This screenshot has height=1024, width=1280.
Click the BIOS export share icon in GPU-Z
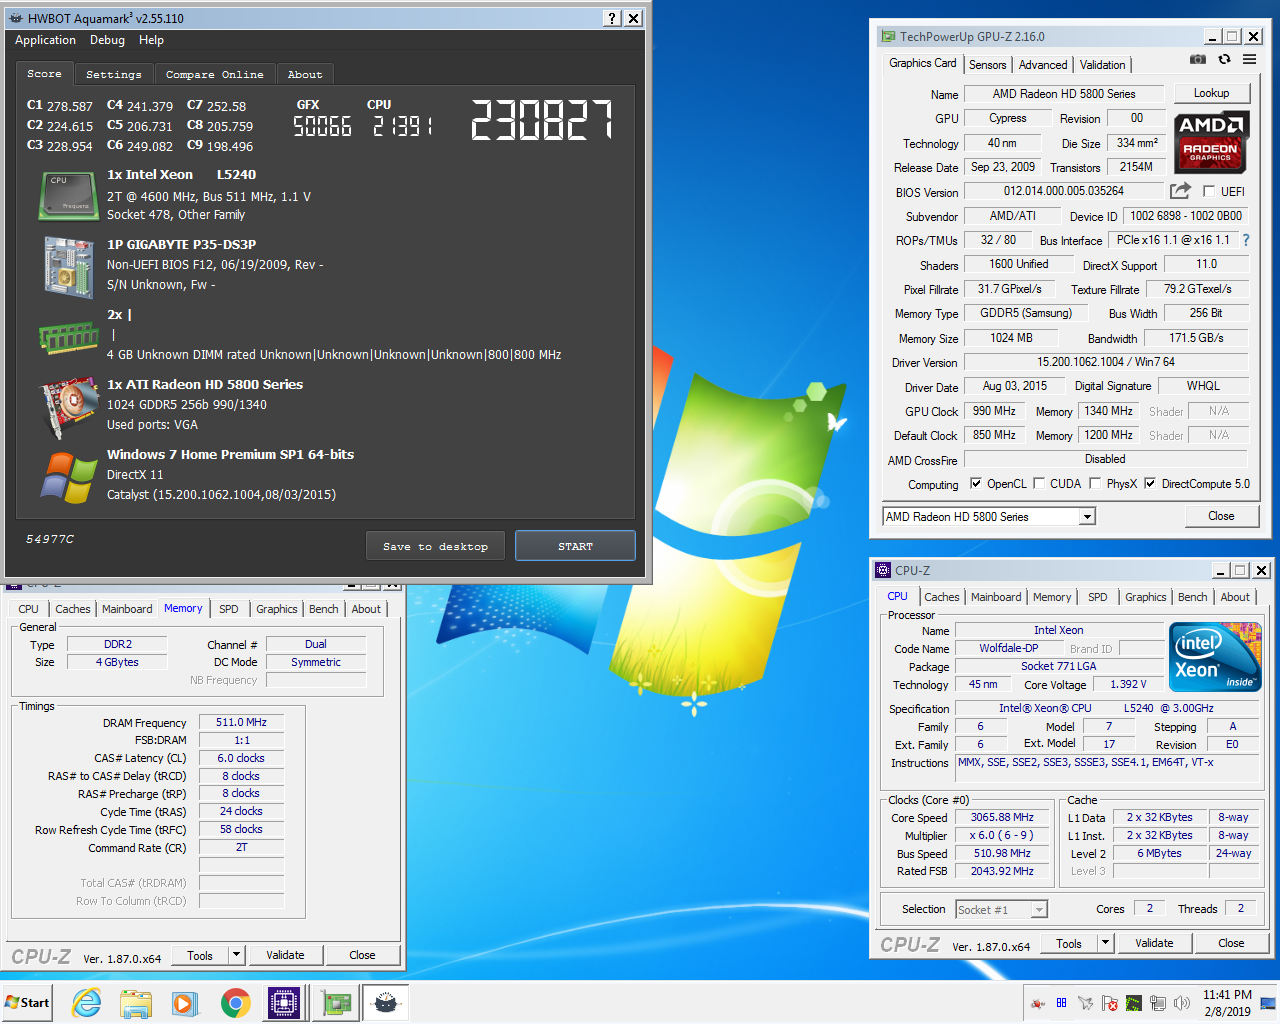[x=1181, y=190]
